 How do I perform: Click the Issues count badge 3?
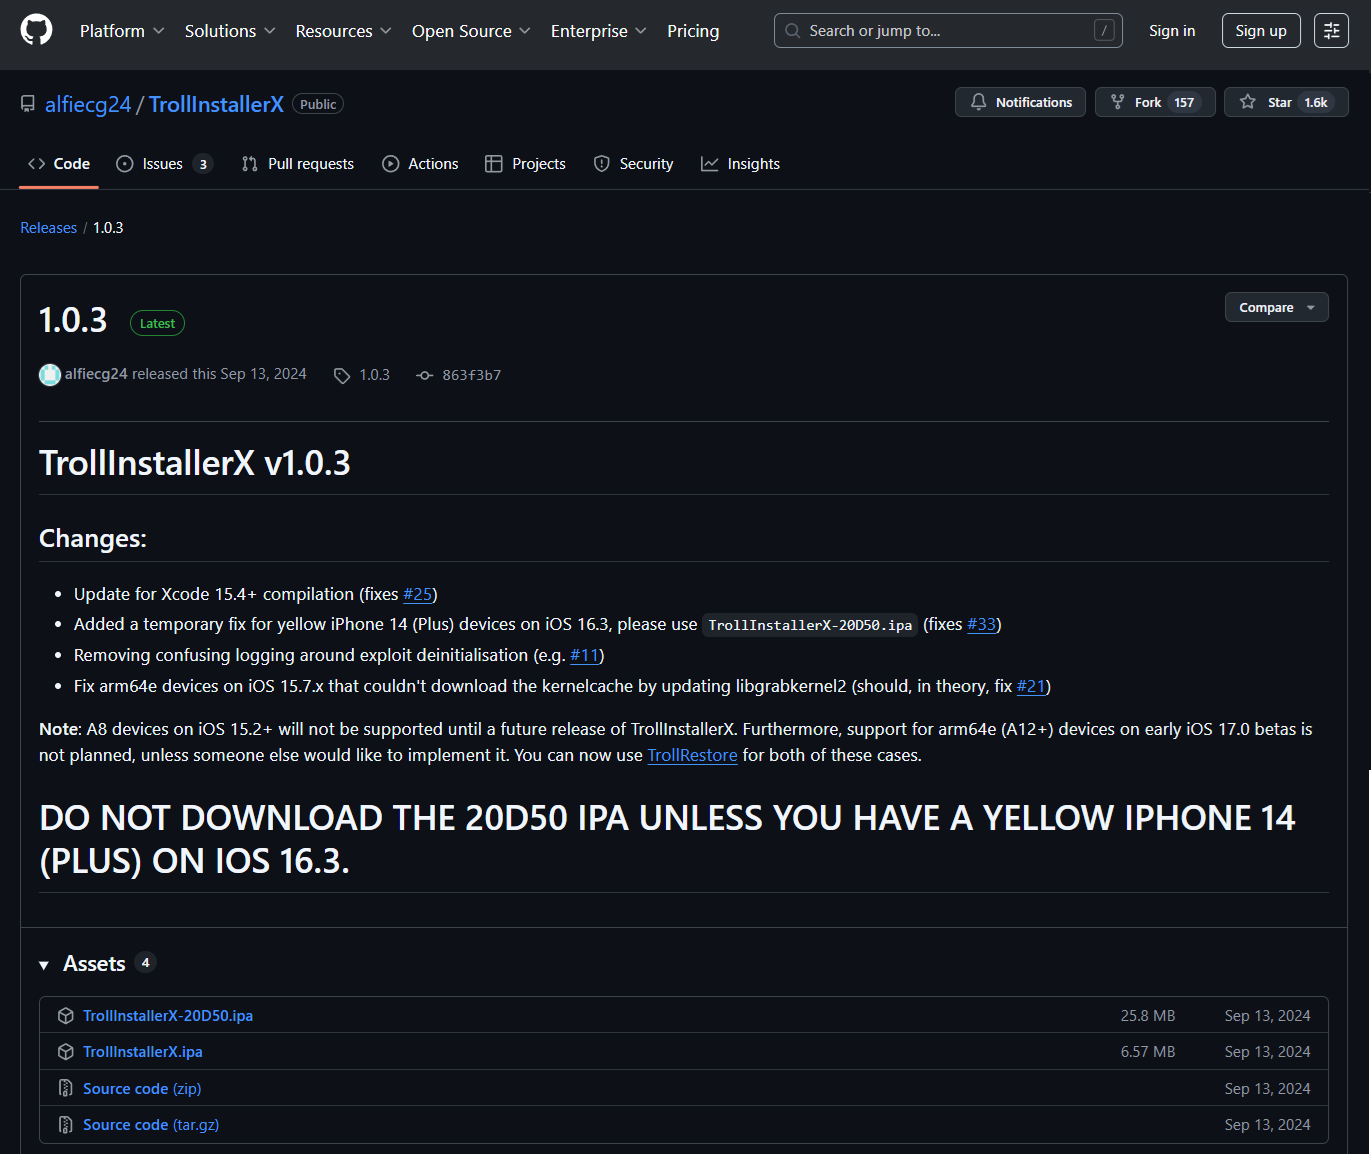[203, 164]
